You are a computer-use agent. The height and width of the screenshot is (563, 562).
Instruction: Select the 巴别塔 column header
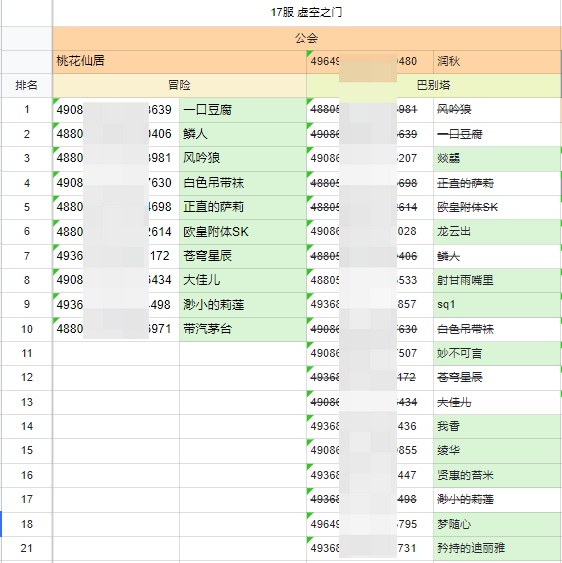point(434,85)
